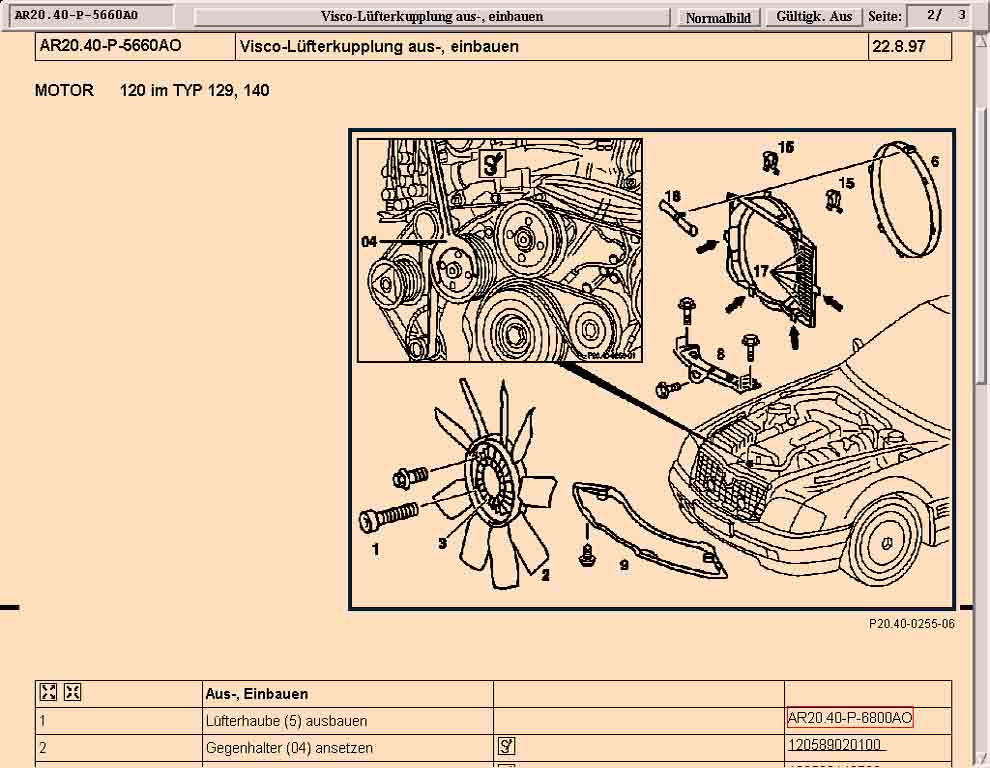Click the Normalbild button
This screenshot has height=768, width=990.
pos(718,17)
